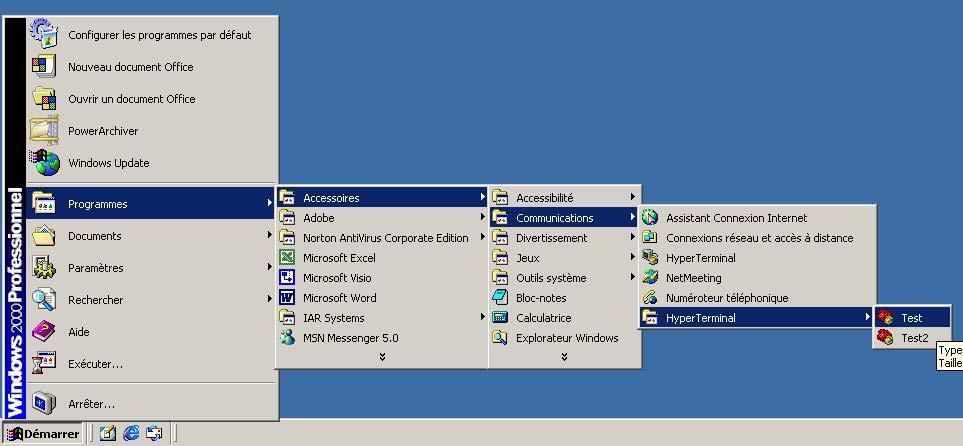
Task: Expand the Paramètres submenu arrow
Action: [270, 267]
